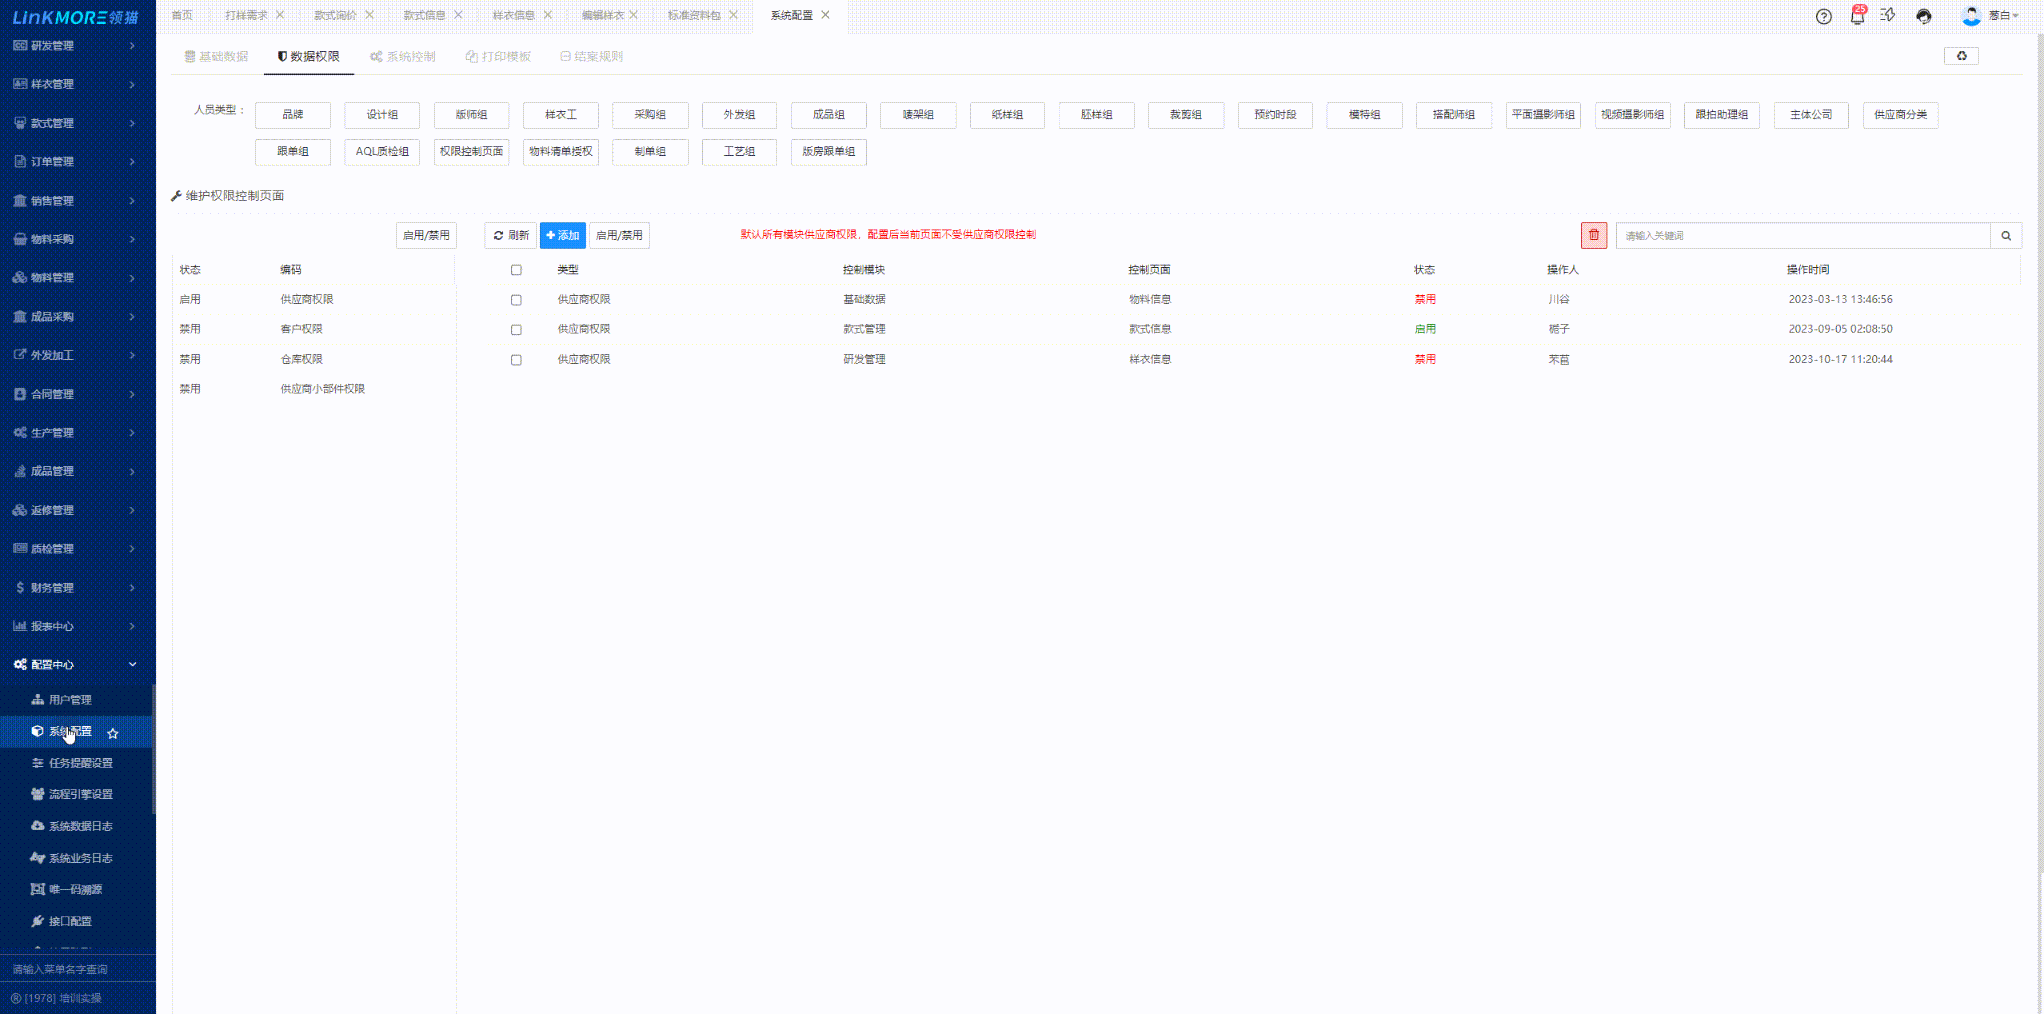Viewport: 2044px width, 1014px height.
Task: Check the box for the 基础数据 row
Action: point(516,300)
